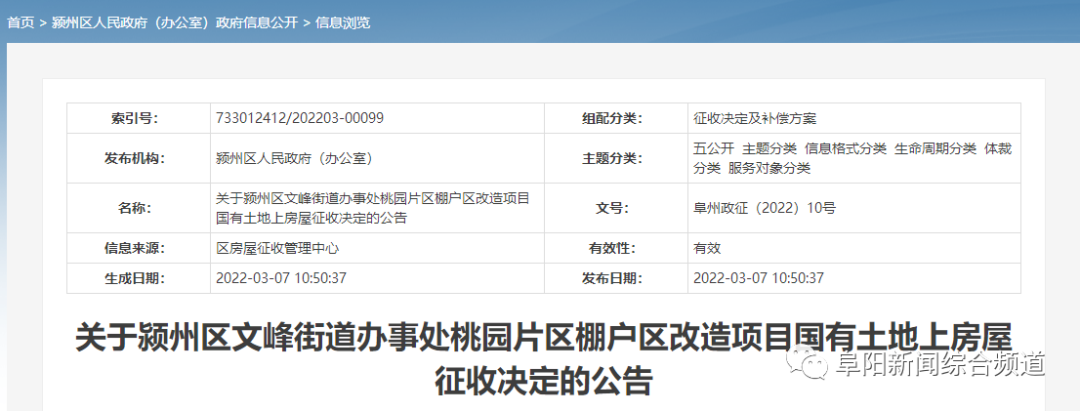Select the 五公开 主题分类 category values
Image resolution: width=1080 pixels, height=411 pixels.
tap(853, 158)
